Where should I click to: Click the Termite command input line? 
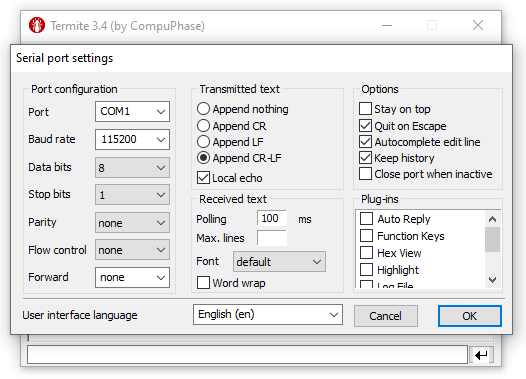pos(247,355)
